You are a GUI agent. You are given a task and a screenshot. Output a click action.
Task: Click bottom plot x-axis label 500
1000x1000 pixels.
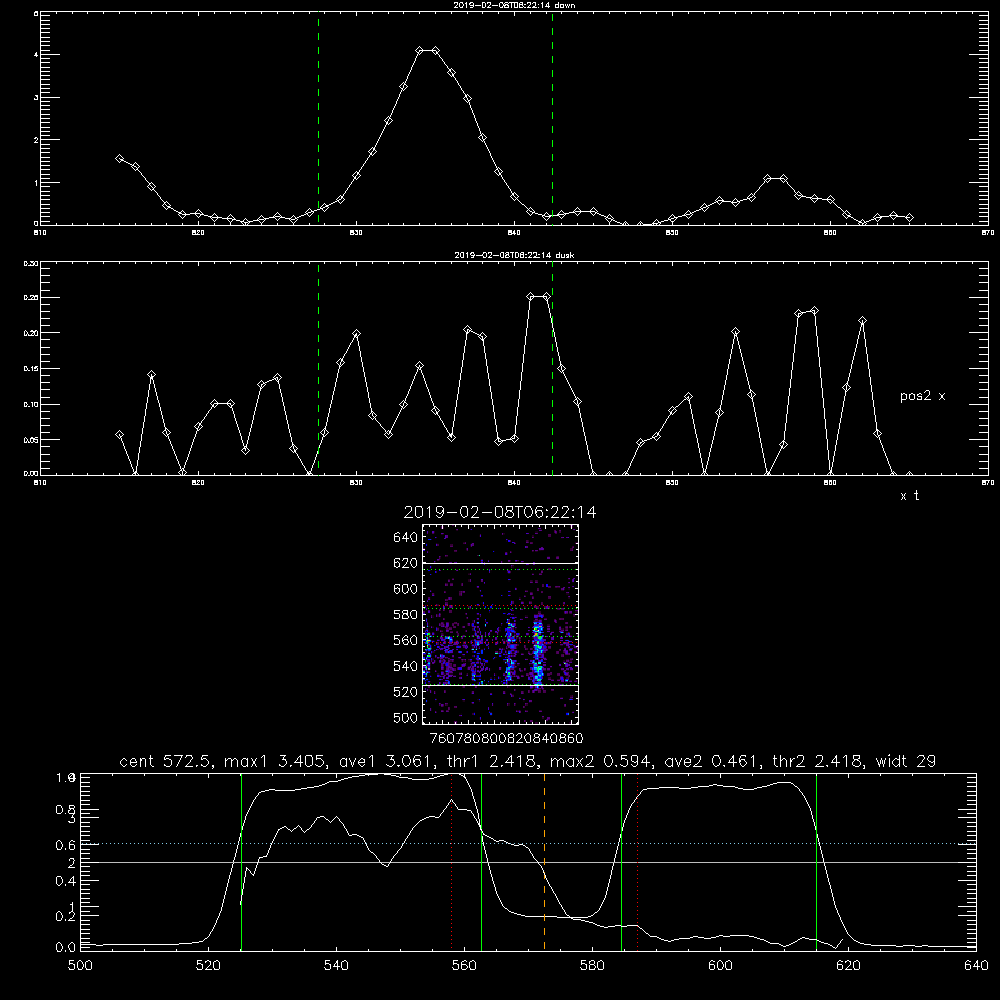80,966
